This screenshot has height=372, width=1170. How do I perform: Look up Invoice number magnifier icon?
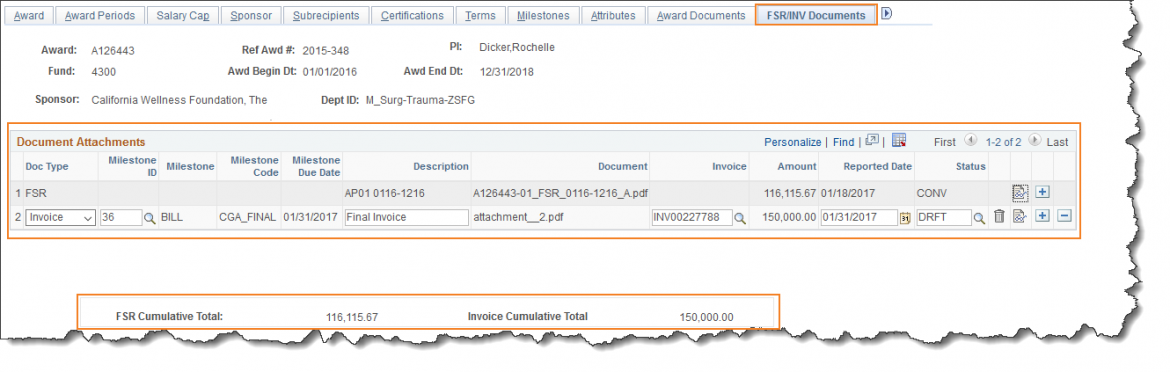click(740, 218)
